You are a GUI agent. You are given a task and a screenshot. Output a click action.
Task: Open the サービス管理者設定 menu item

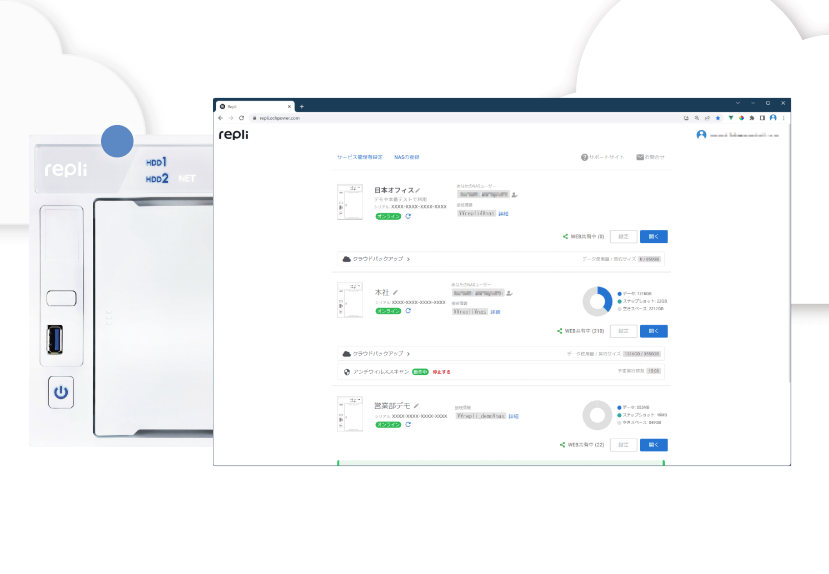[x=360, y=157]
